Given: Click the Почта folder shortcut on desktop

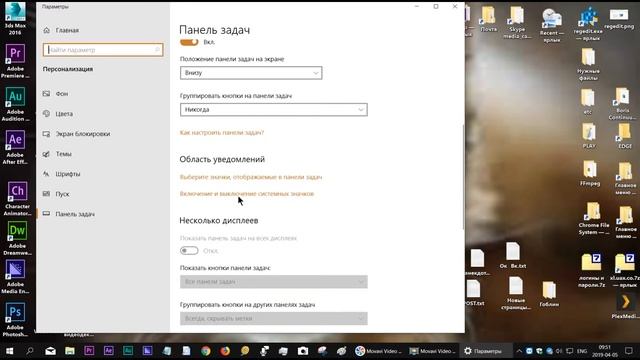Looking at the screenshot, I should (x=489, y=19).
